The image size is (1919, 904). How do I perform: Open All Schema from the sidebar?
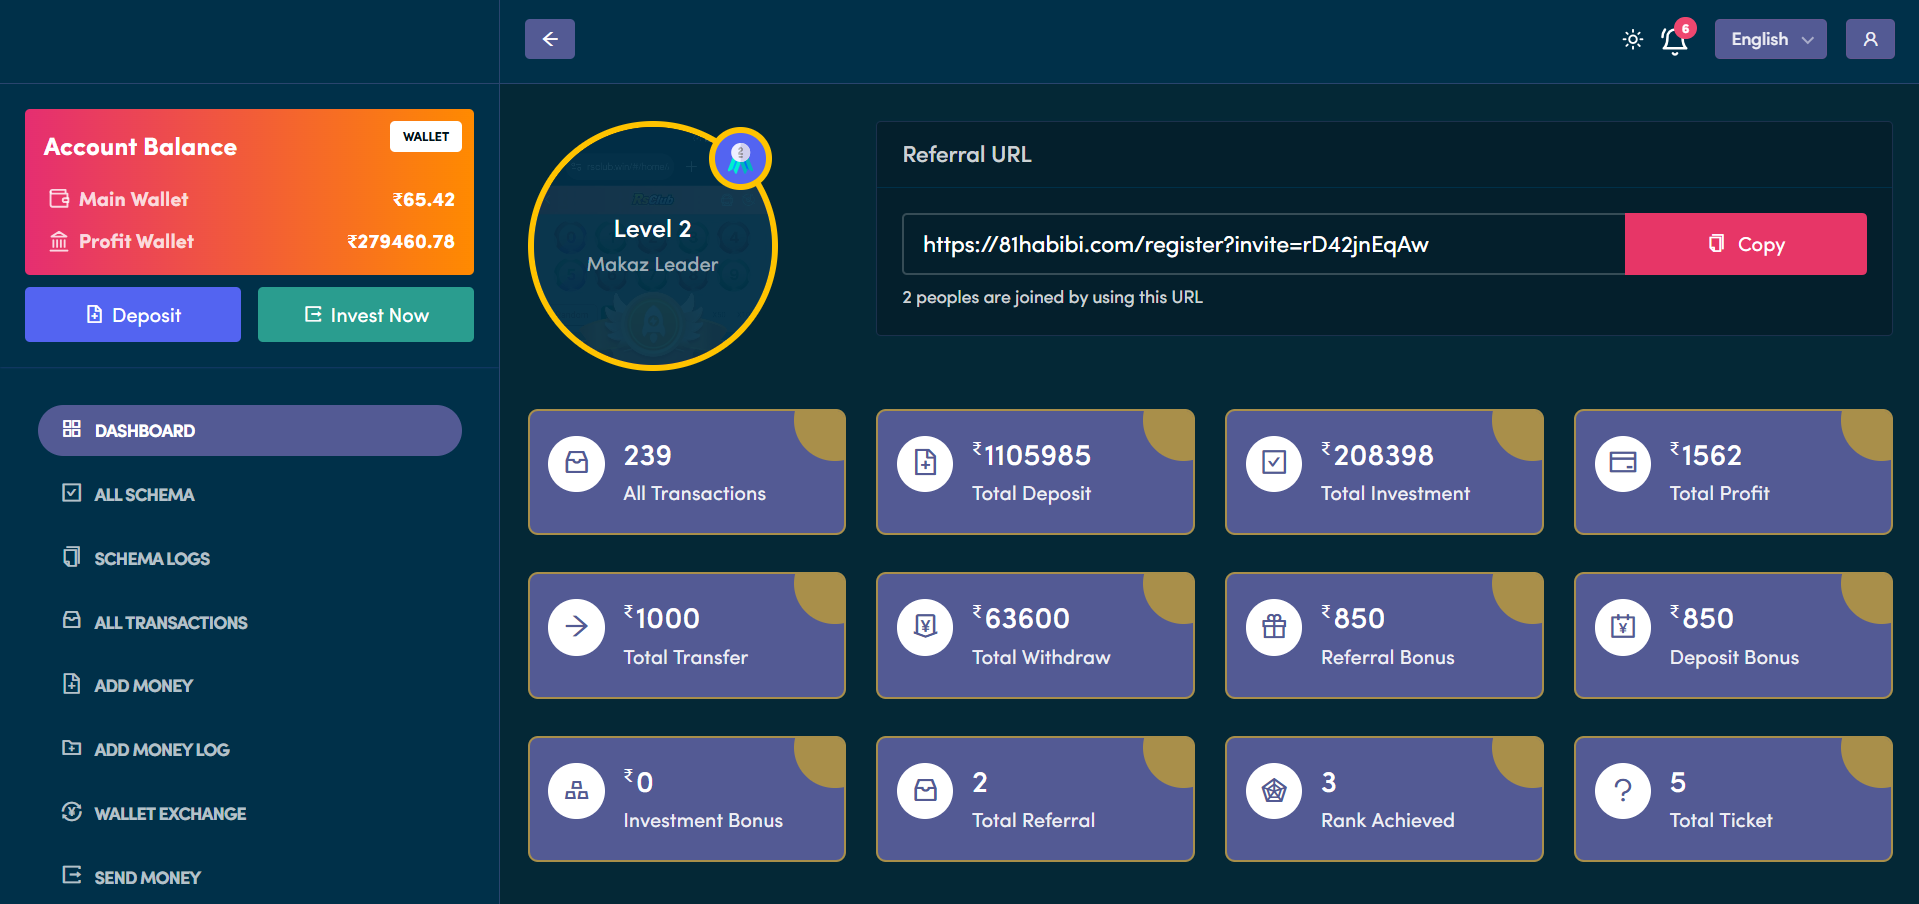144,494
